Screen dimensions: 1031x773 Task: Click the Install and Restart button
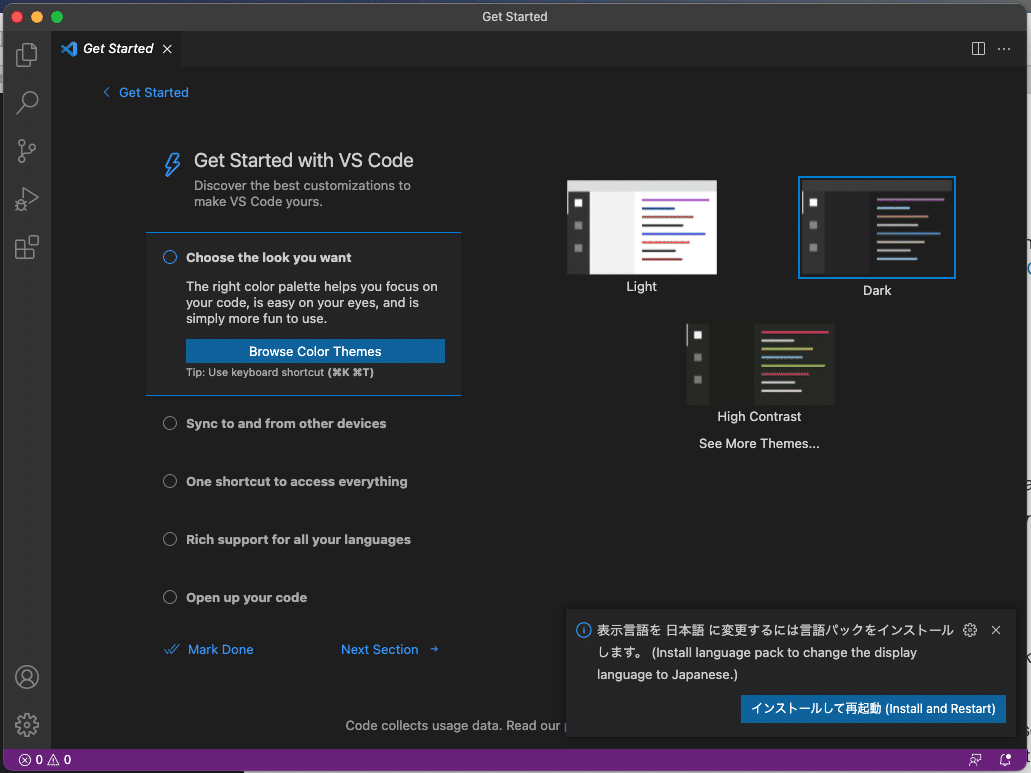coord(872,708)
